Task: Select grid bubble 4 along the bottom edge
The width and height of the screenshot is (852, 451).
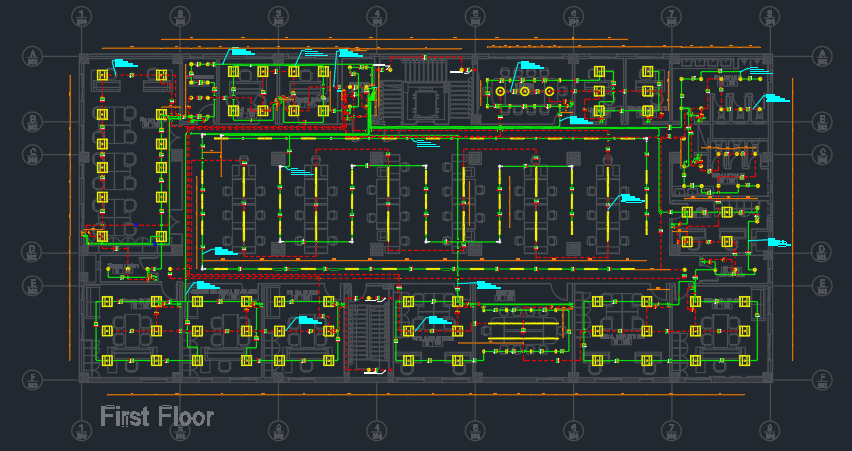Action: pyautogui.click(x=377, y=430)
